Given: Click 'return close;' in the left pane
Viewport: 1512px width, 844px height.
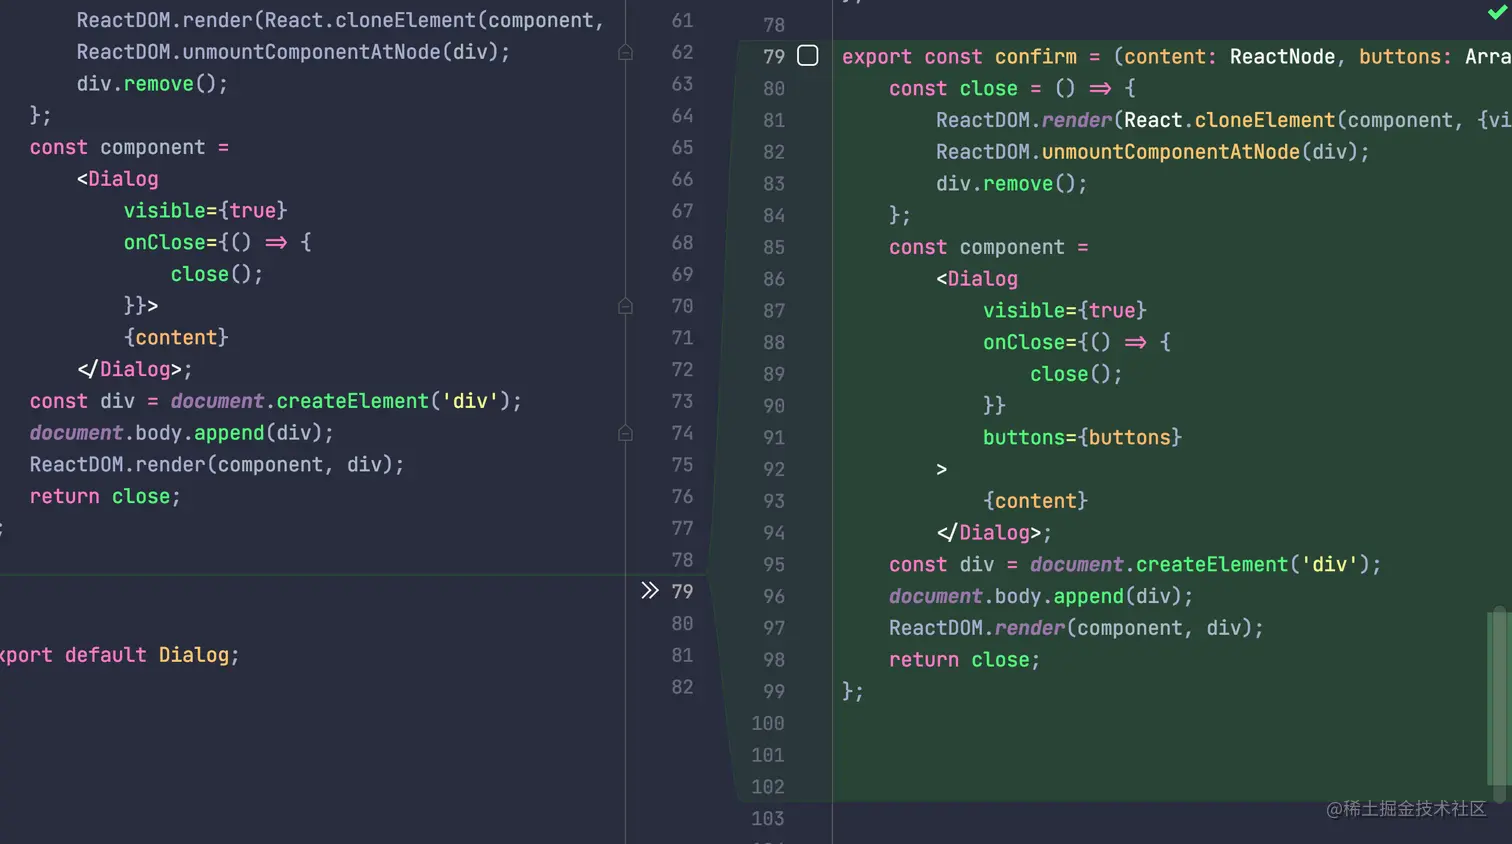Looking at the screenshot, I should coord(105,497).
